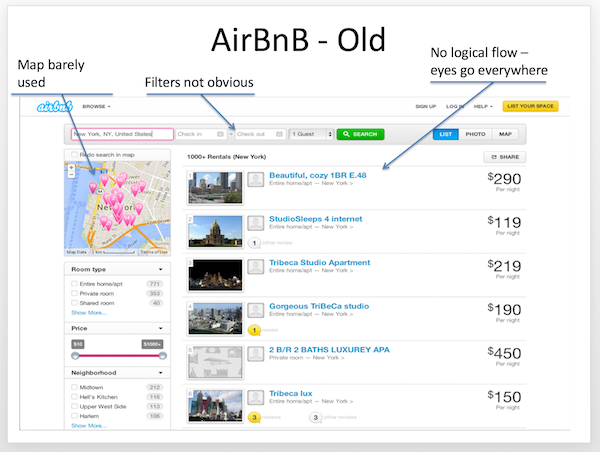
Task: Open StudioSleeps 4 internet listing title
Action: tap(316, 219)
